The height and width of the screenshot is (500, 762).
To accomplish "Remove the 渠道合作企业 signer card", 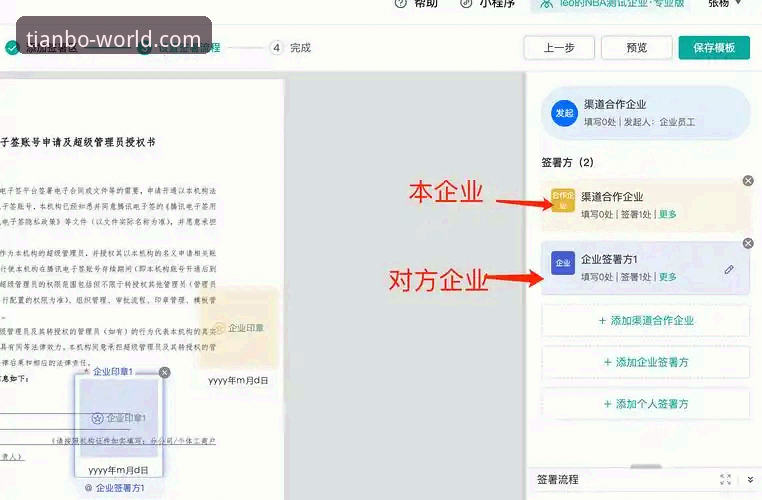I will (x=748, y=181).
